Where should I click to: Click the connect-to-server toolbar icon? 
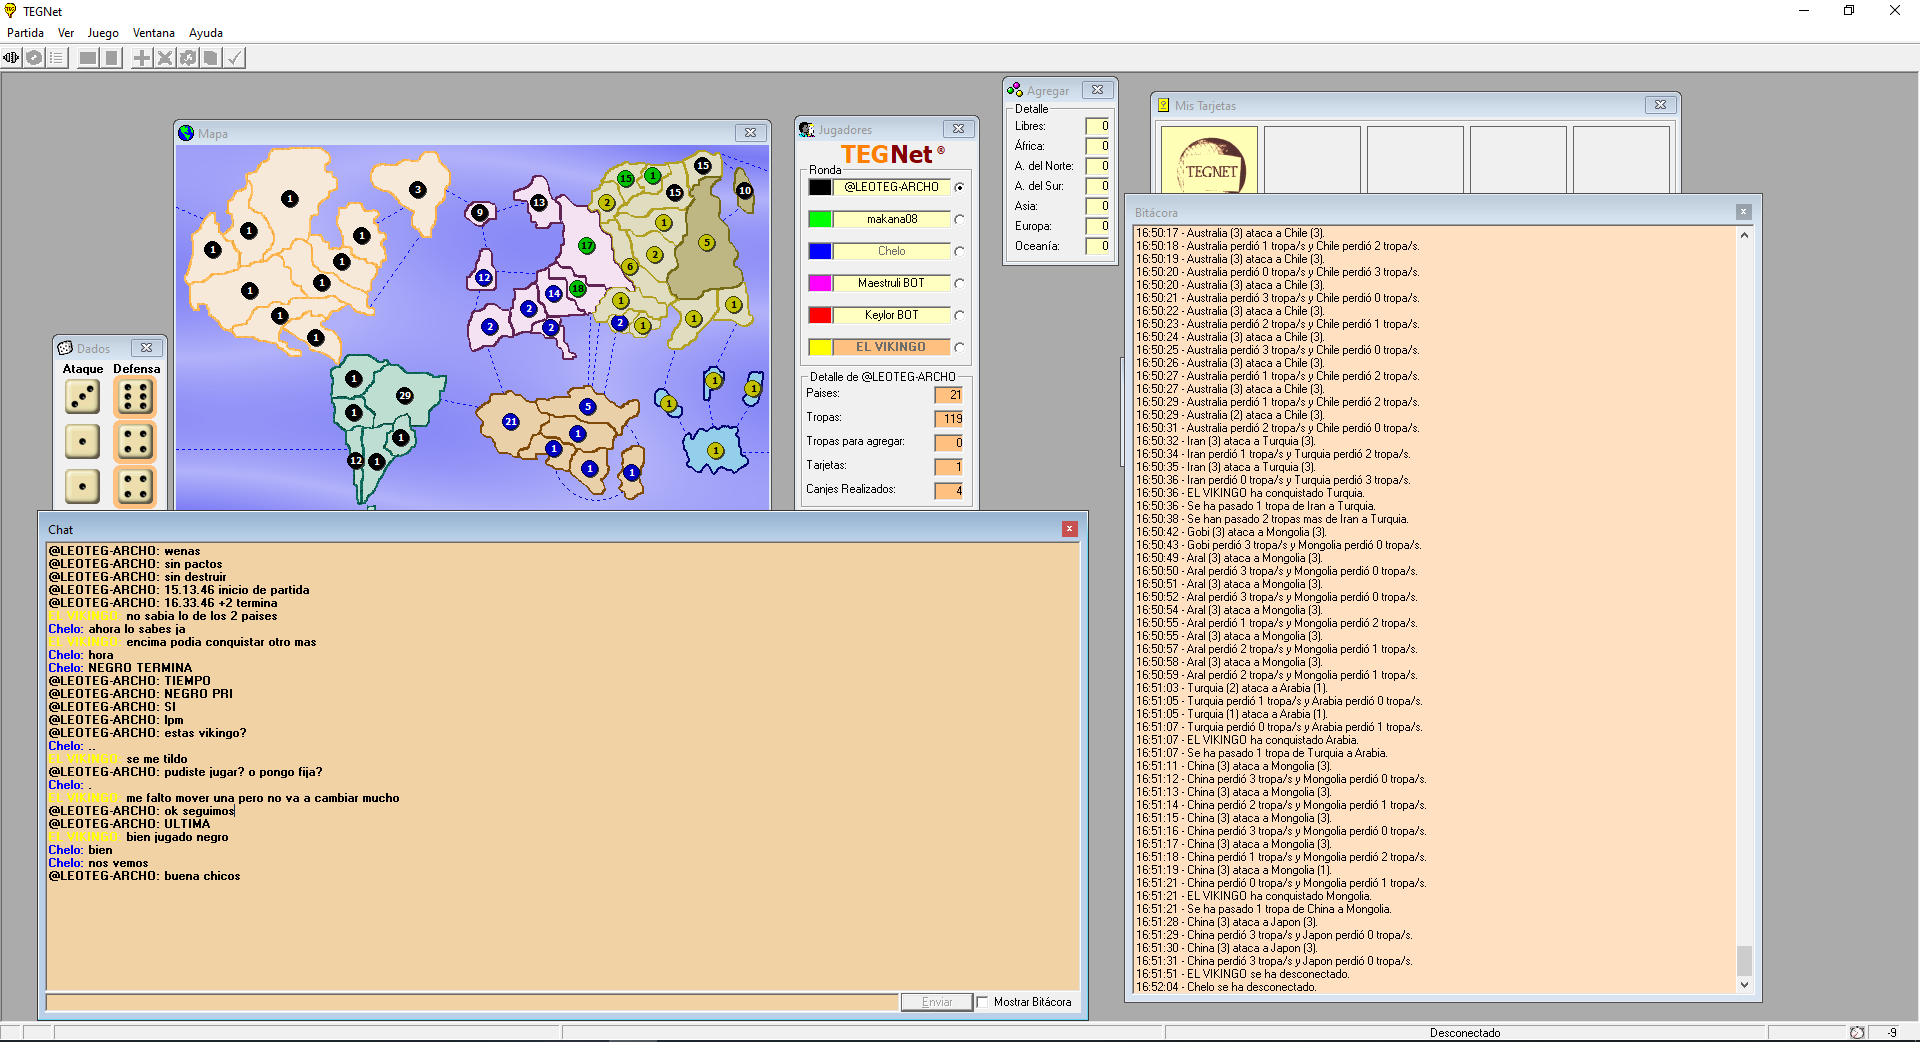click(x=11, y=58)
